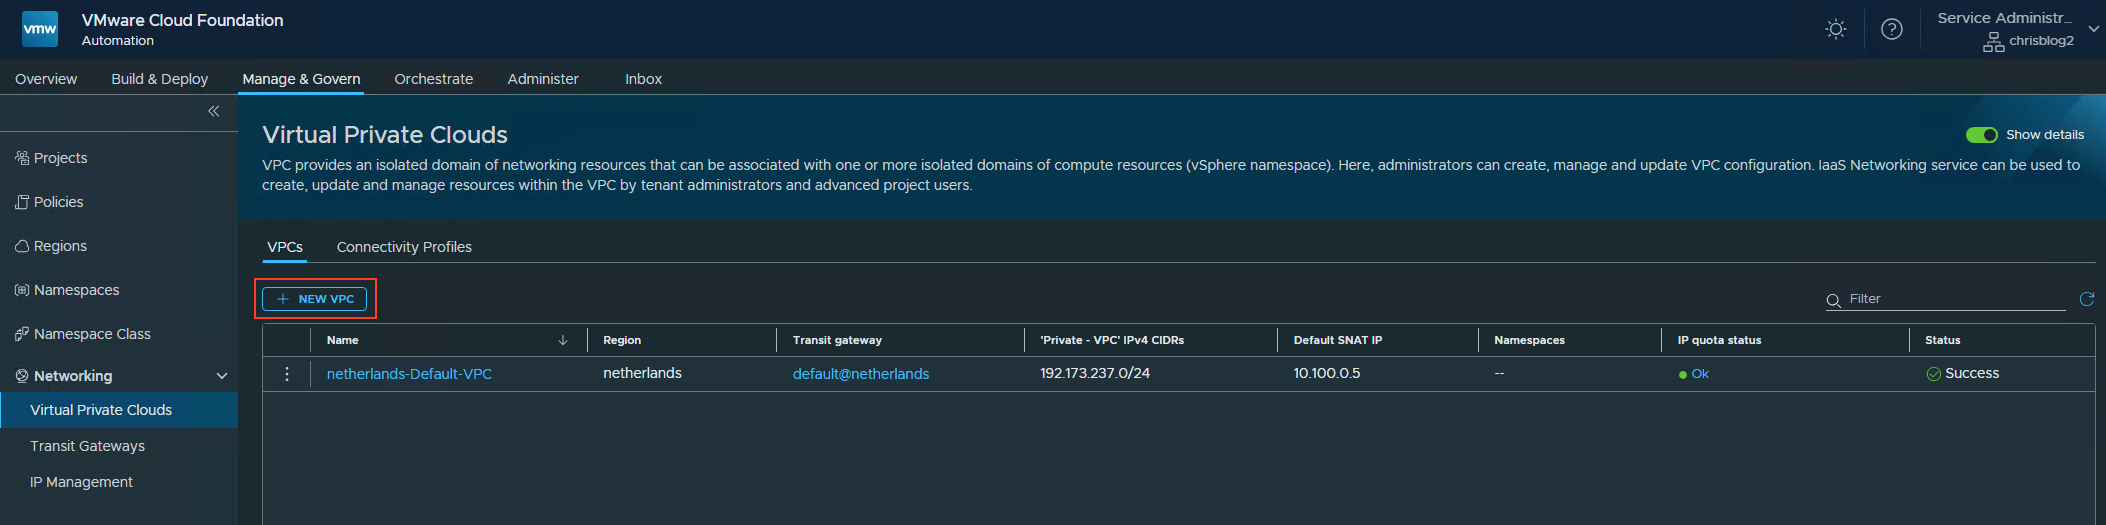The image size is (2106, 525).
Task: Open the Overview tab
Action: click(46, 79)
